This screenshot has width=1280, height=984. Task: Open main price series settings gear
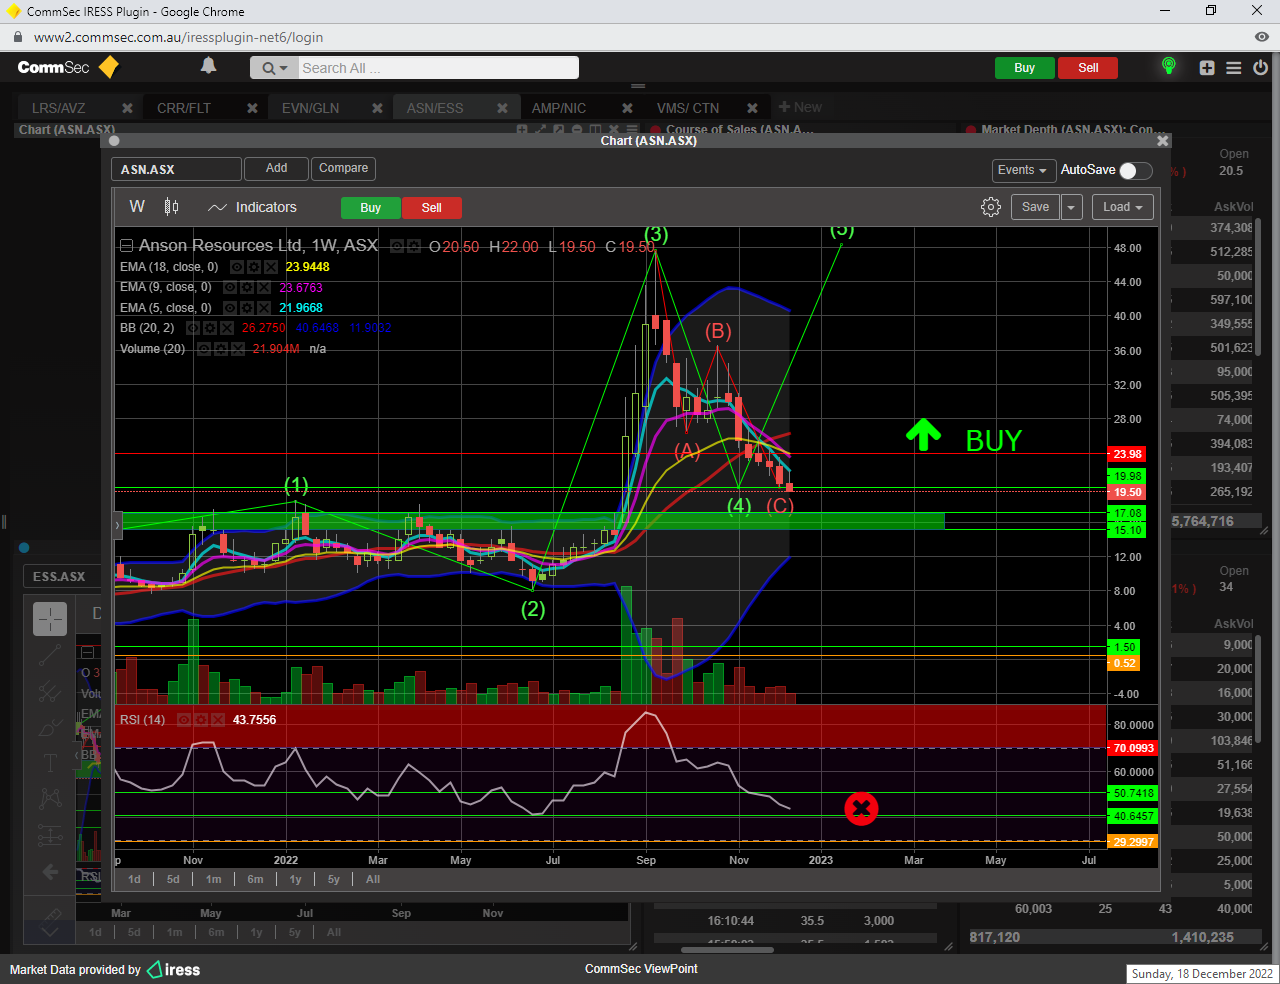pos(414,246)
